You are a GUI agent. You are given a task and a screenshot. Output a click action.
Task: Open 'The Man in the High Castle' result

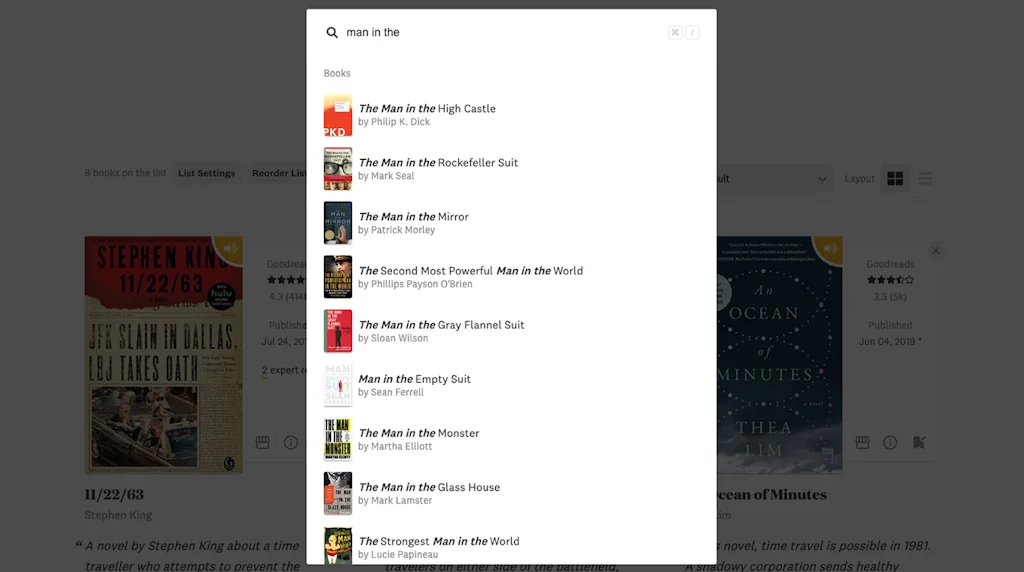coord(511,115)
